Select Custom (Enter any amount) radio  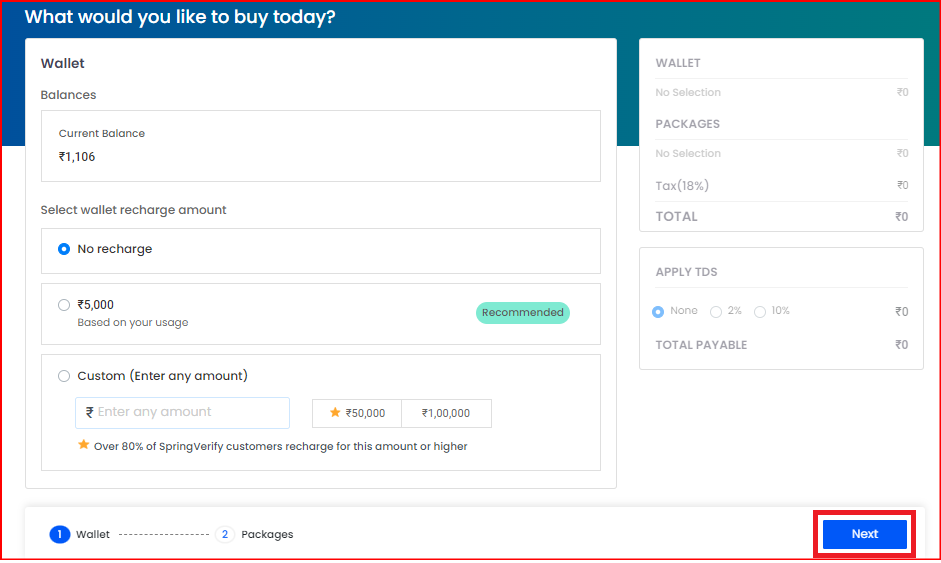[x=64, y=376]
